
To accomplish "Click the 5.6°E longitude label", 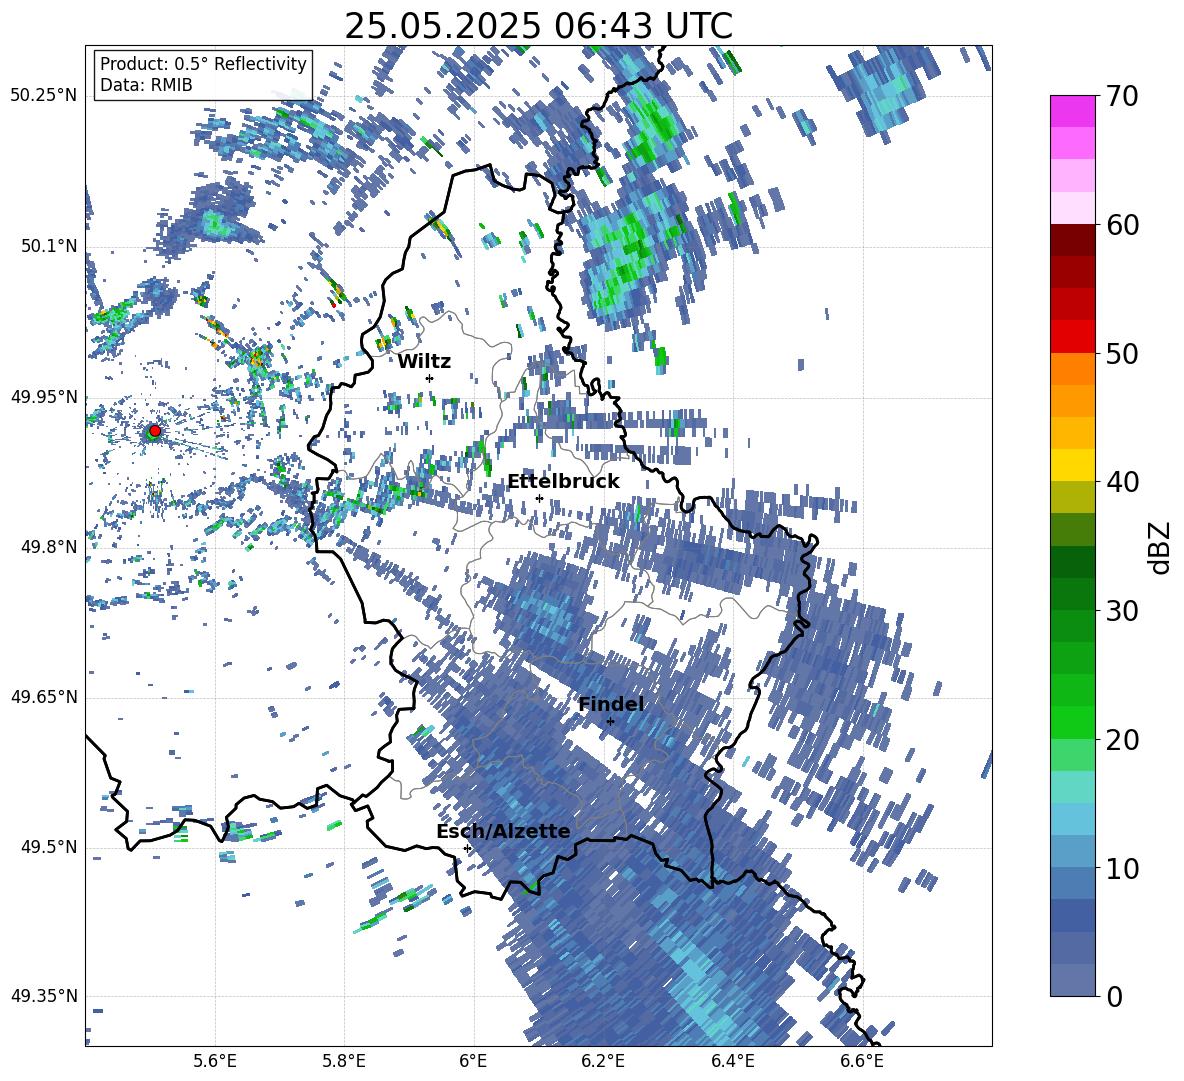I will (x=215, y=1061).
